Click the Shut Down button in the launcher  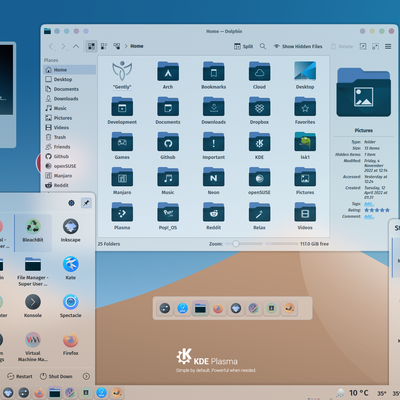pyautogui.click(x=56, y=376)
